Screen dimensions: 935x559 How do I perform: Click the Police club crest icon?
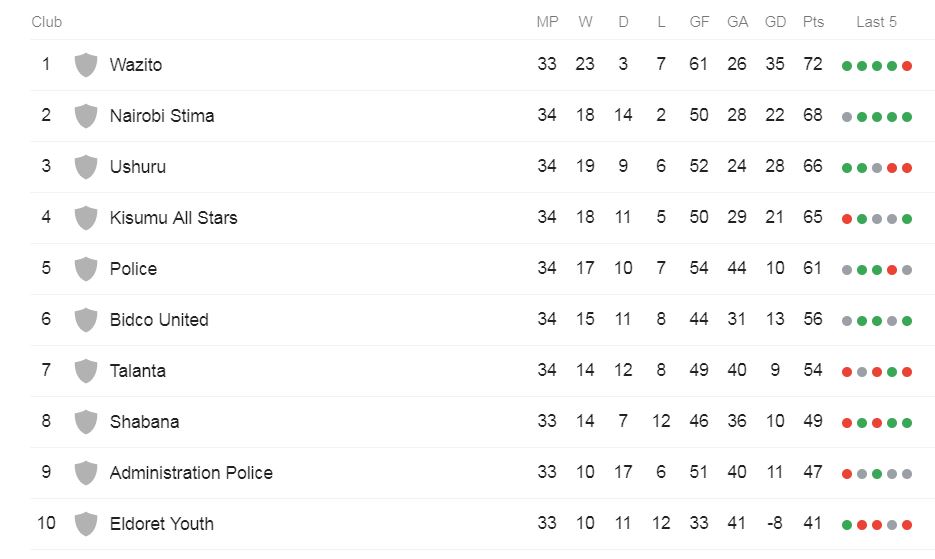[86, 269]
